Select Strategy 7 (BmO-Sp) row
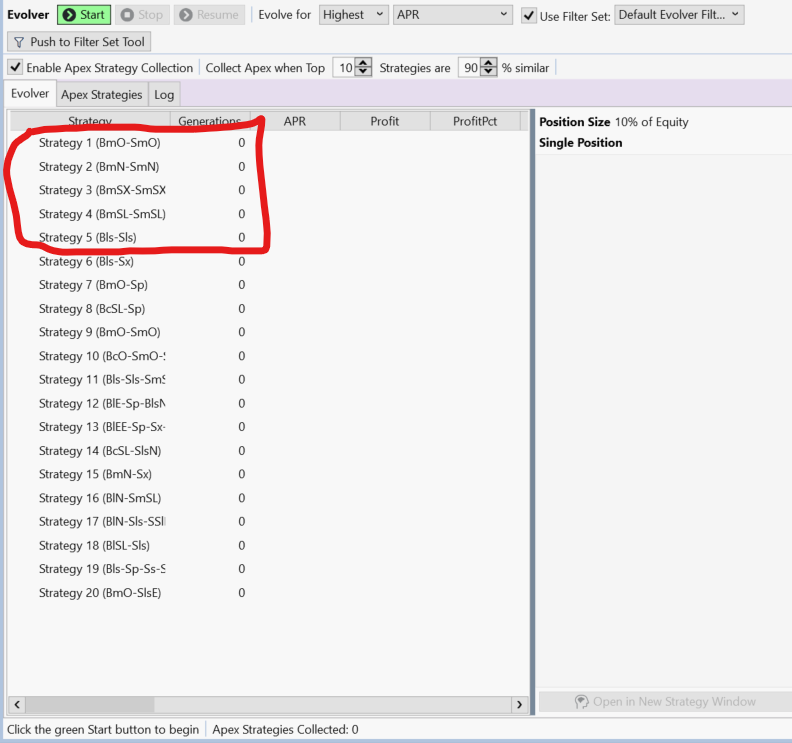792x743 pixels. 93,285
